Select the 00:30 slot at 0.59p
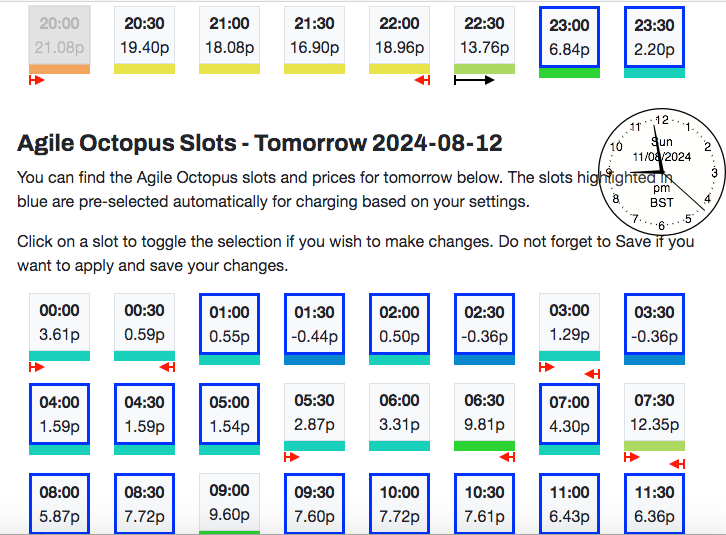Image resolution: width=726 pixels, height=535 pixels. pos(144,322)
